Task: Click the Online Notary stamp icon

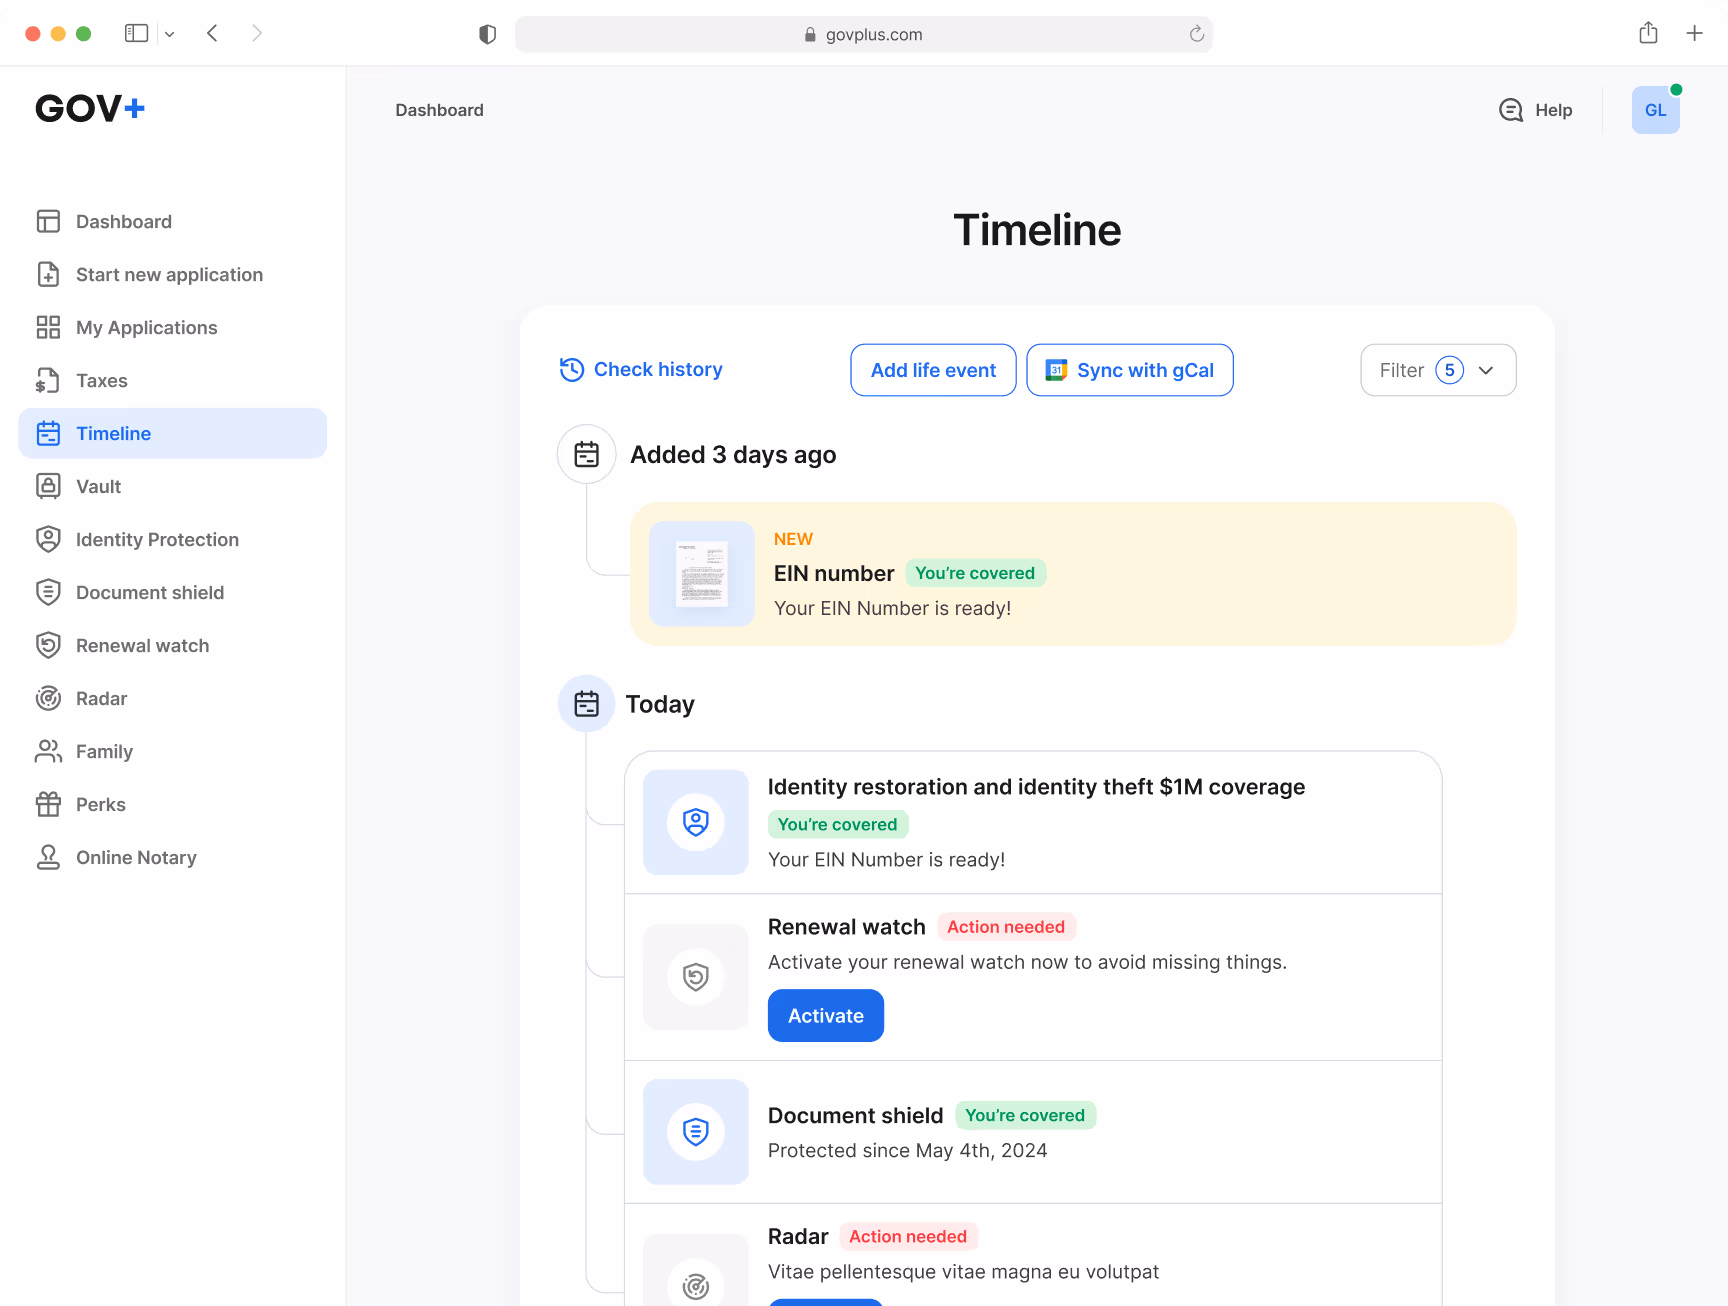Action: click(x=48, y=857)
